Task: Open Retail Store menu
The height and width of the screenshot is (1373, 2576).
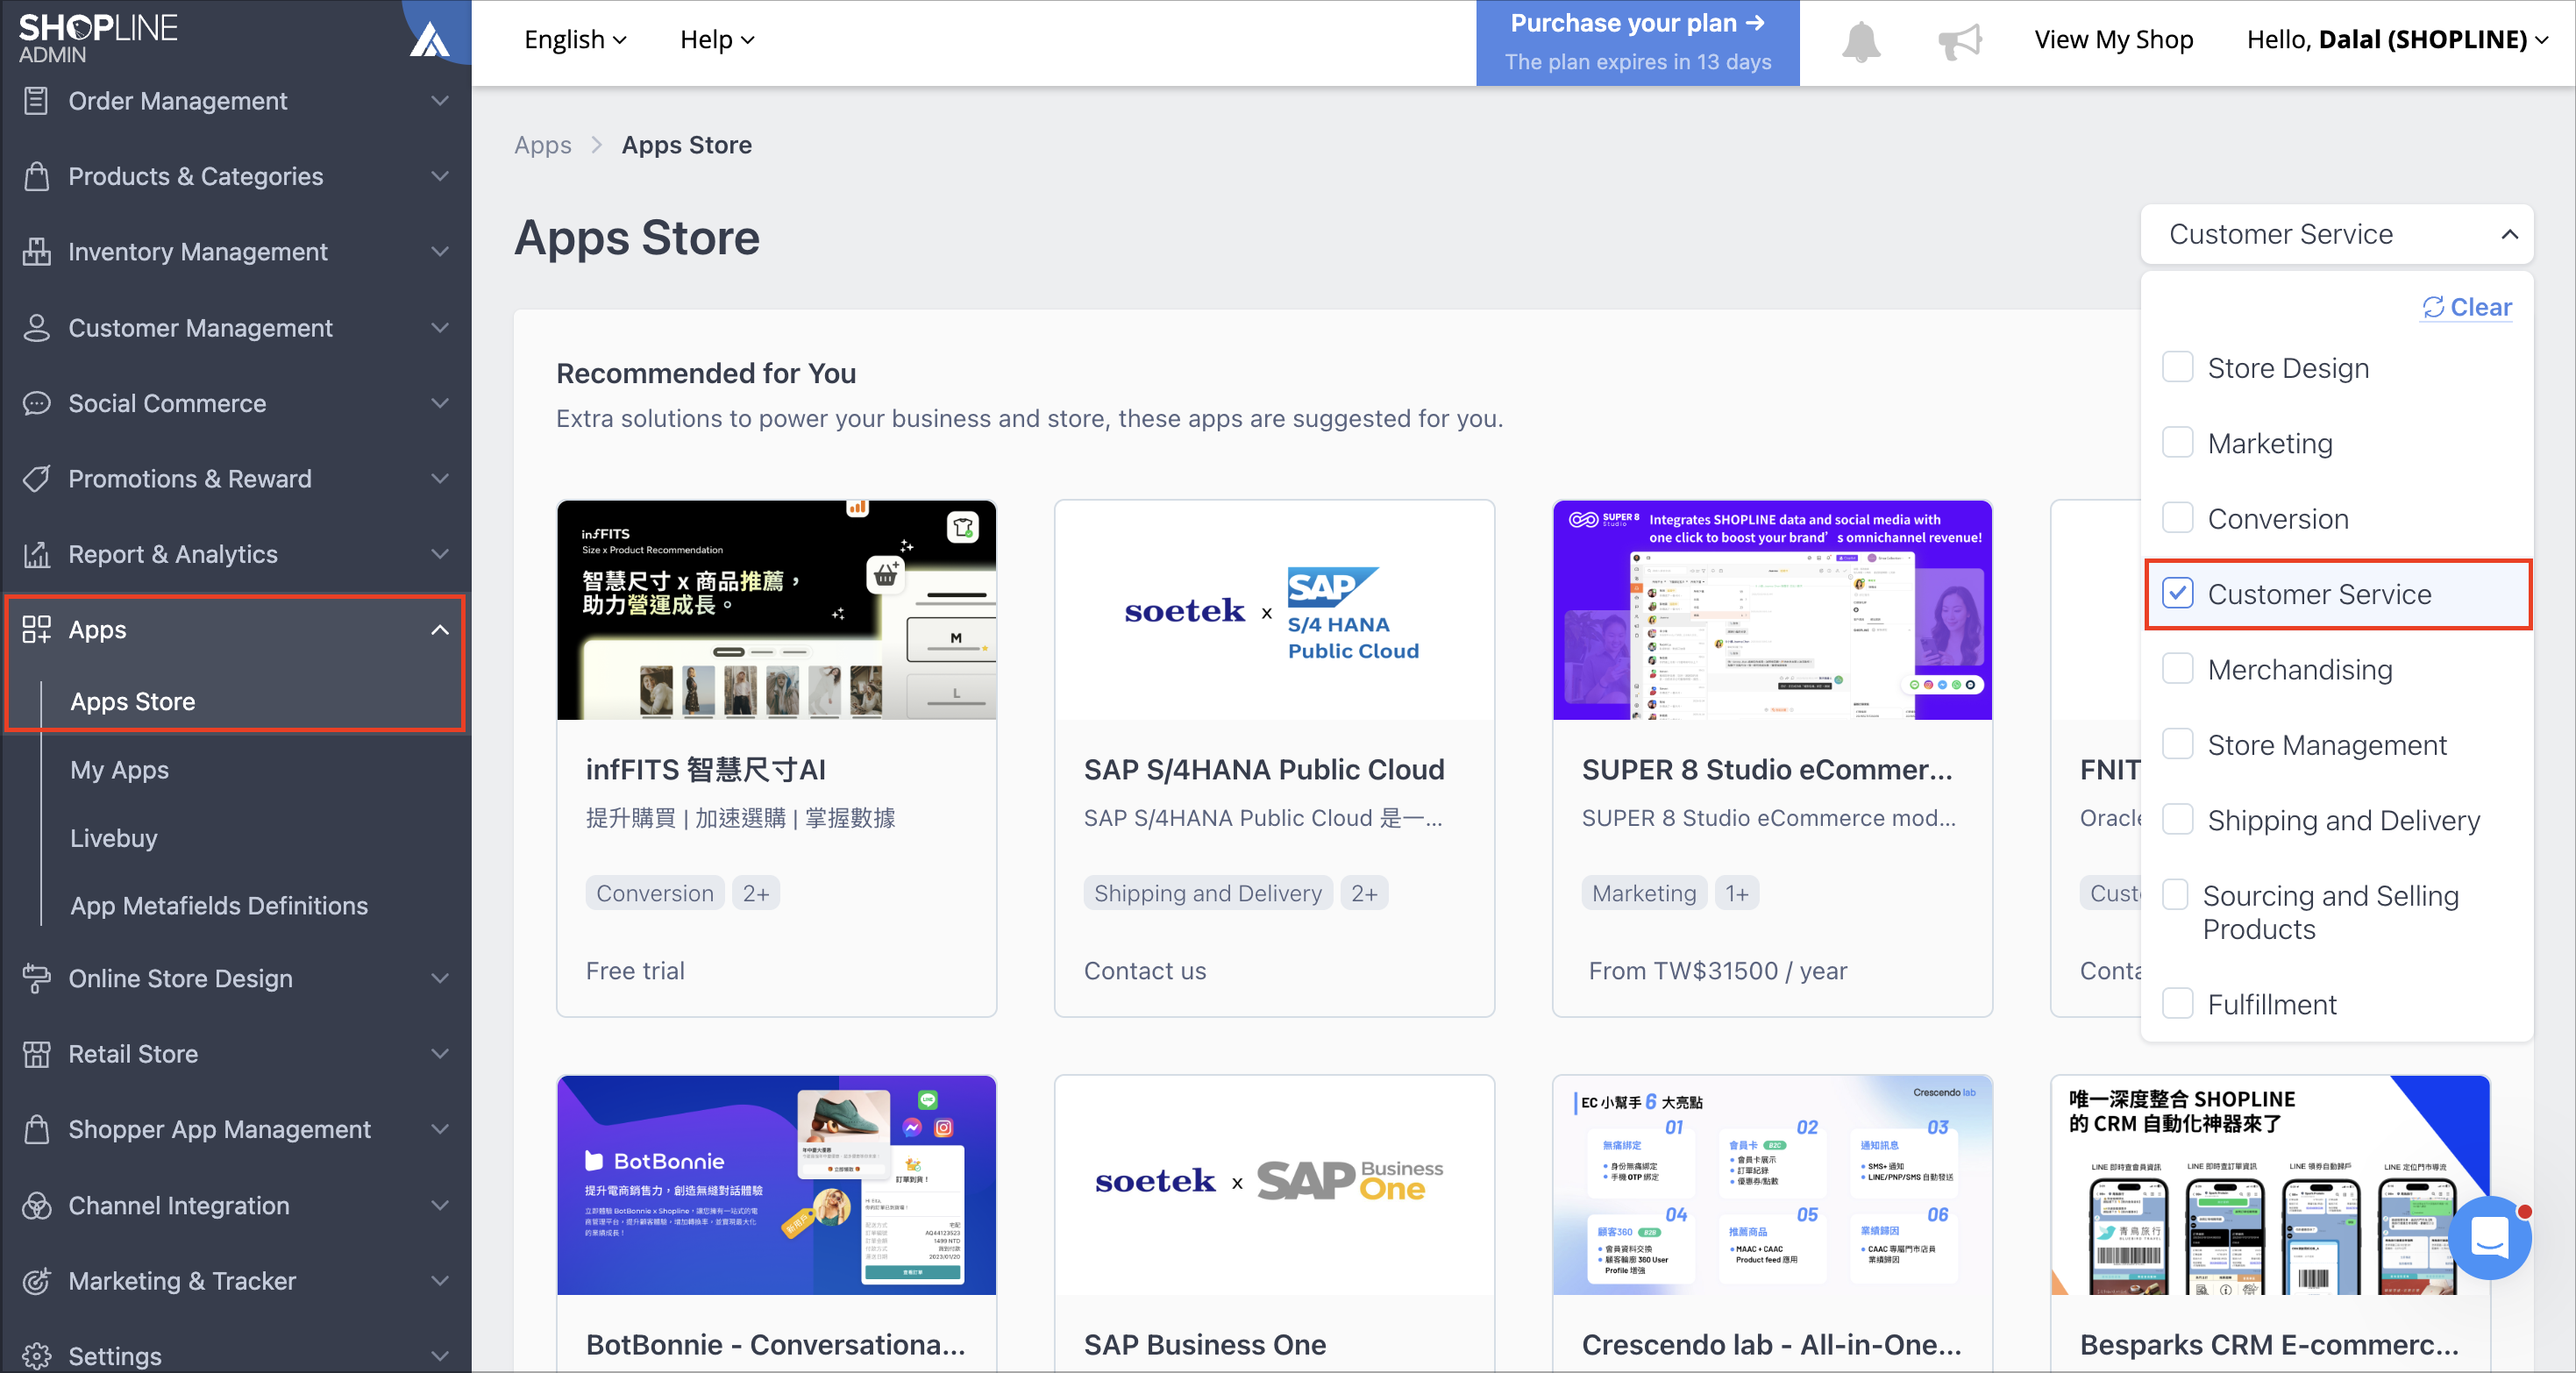Action: coord(236,1054)
